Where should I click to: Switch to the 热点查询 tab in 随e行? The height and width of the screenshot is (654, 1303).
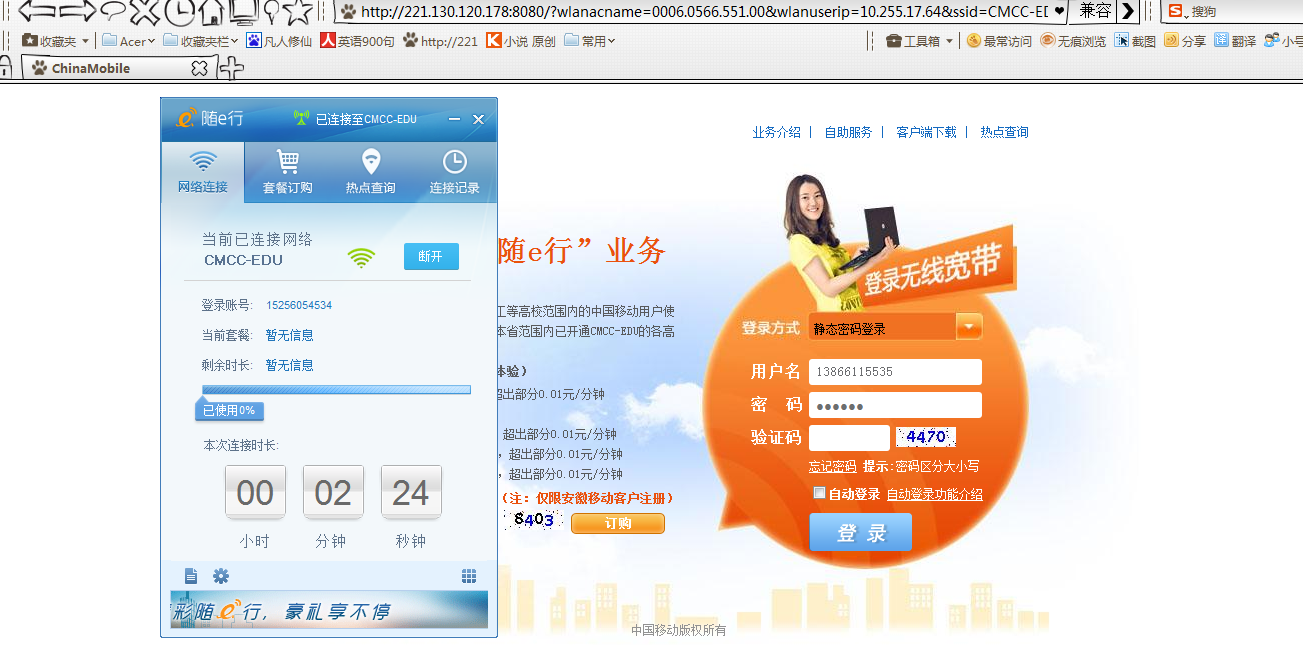pos(370,172)
